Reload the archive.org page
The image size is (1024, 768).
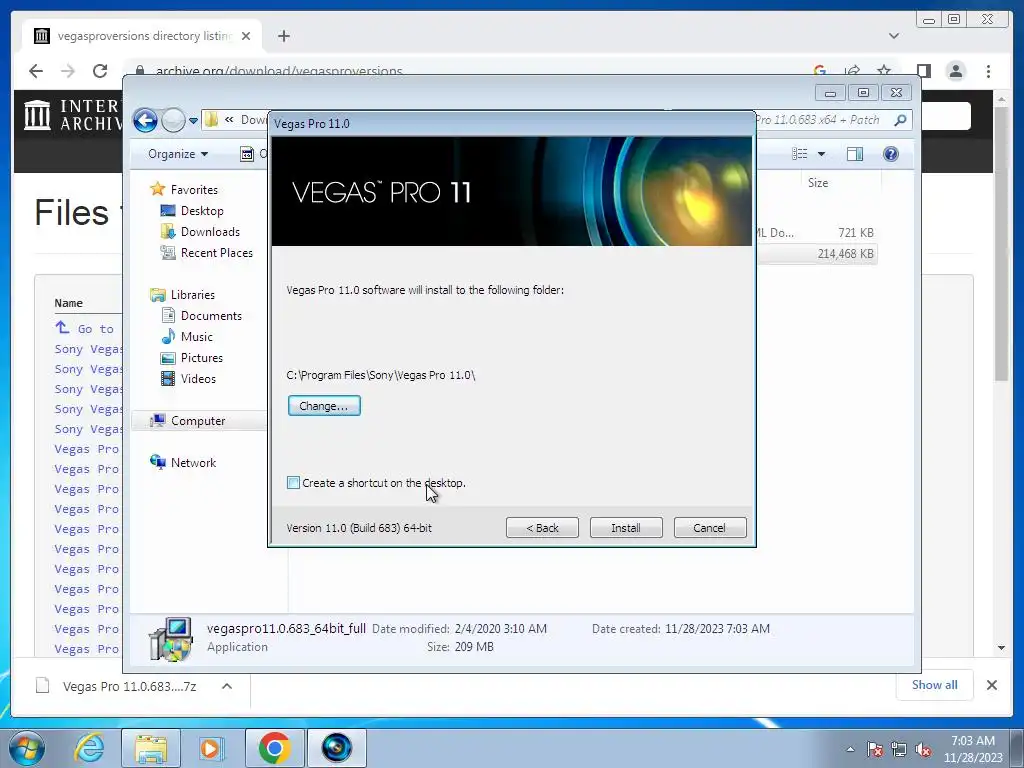(100, 71)
